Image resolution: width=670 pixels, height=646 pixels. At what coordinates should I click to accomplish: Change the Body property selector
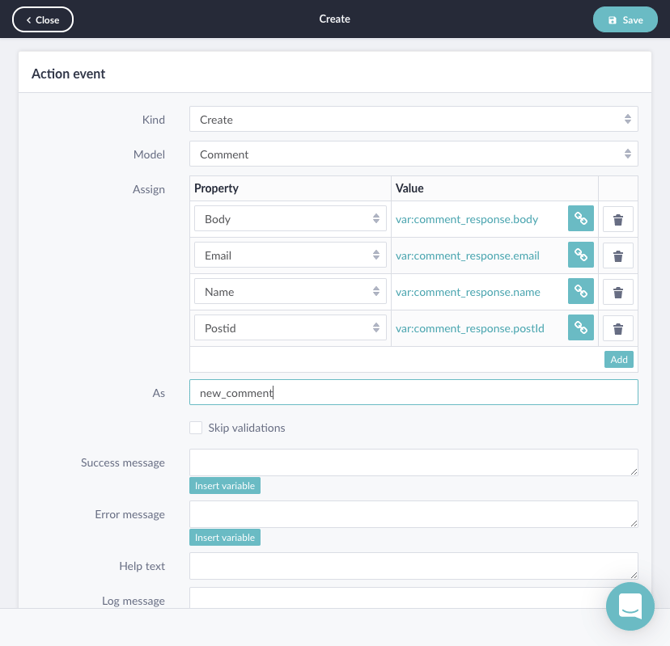pyautogui.click(x=290, y=219)
